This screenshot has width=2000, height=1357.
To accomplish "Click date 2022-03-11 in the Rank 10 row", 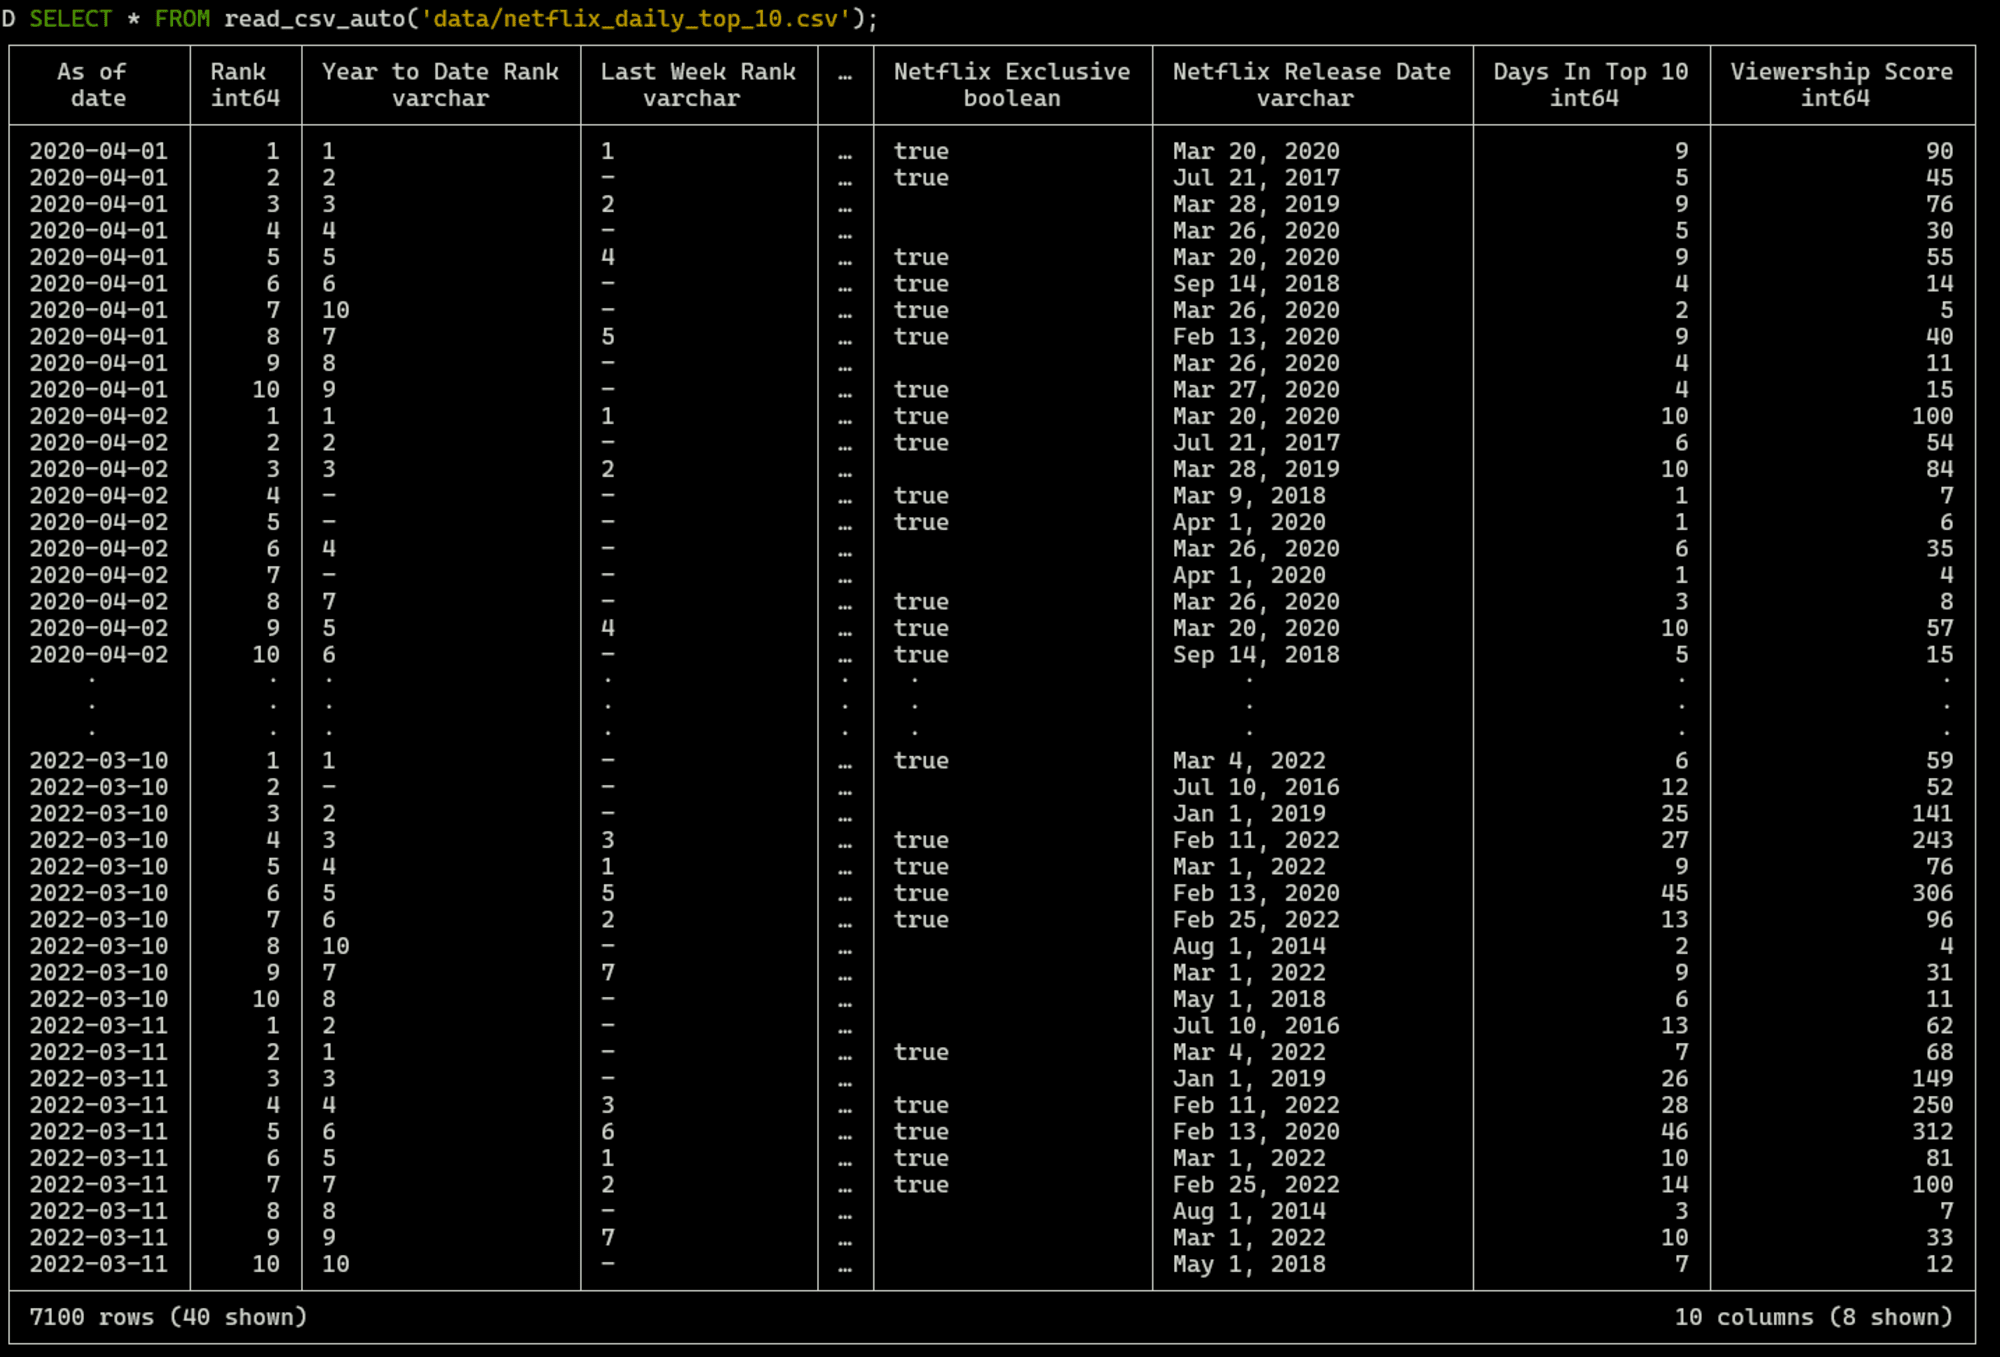I will 98,1264.
